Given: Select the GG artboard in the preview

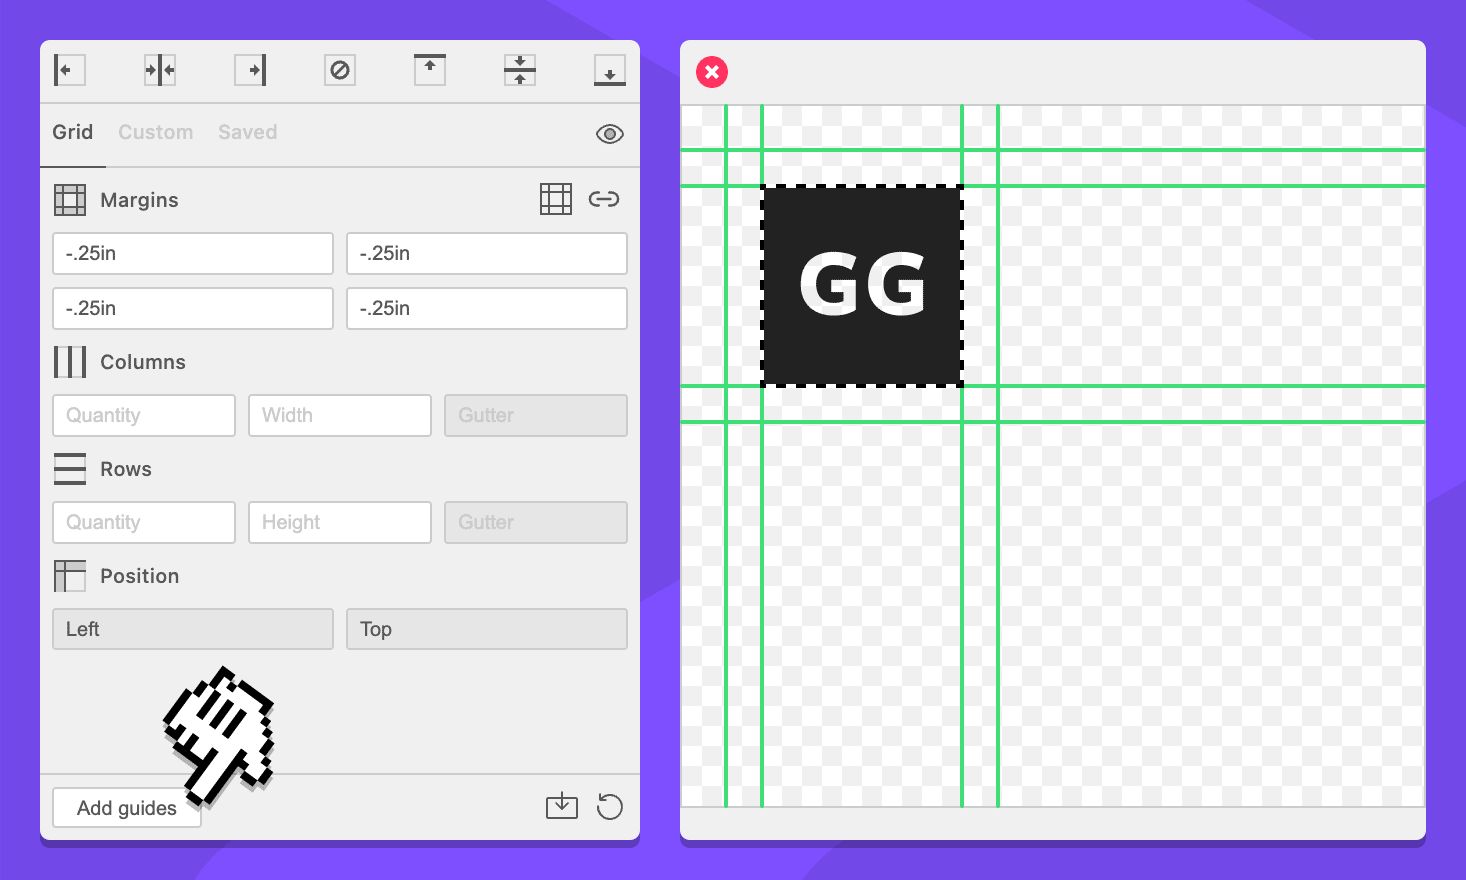Looking at the screenshot, I should point(862,286).
